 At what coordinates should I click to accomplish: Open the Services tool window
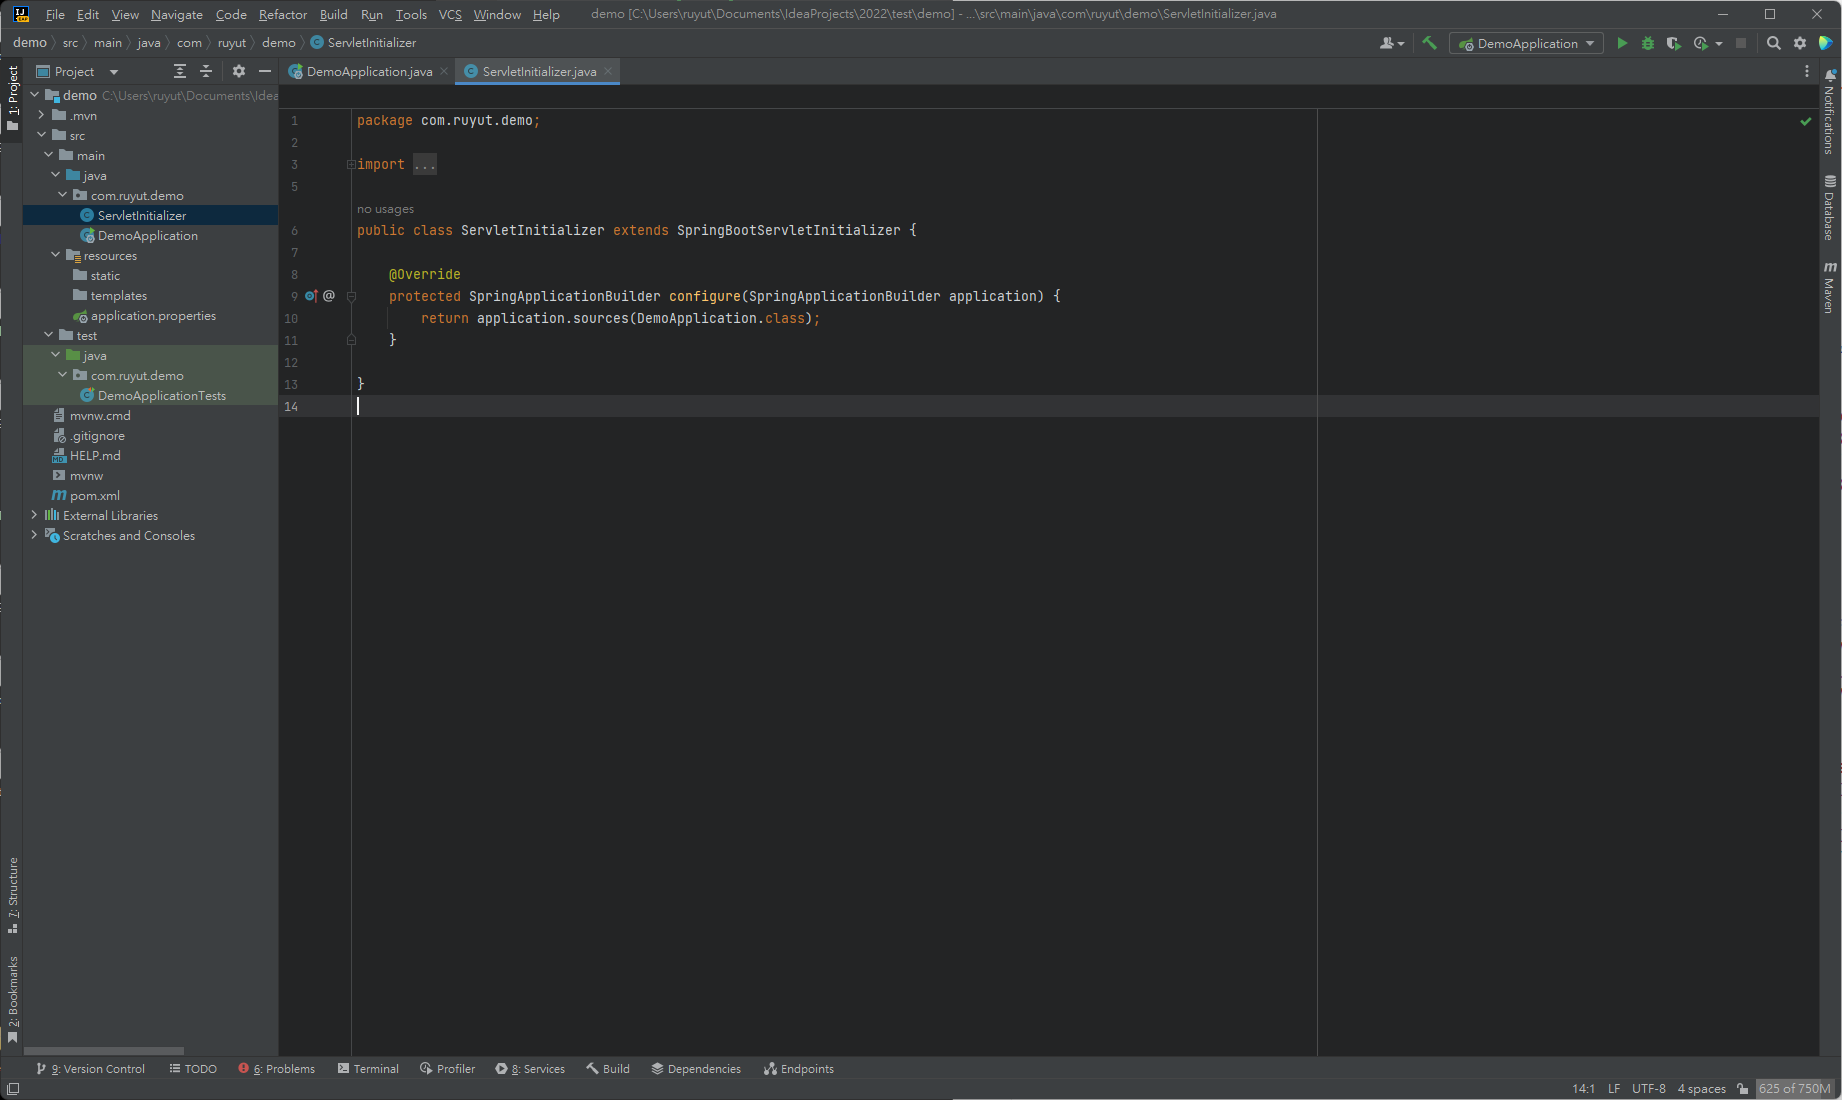[x=530, y=1069]
